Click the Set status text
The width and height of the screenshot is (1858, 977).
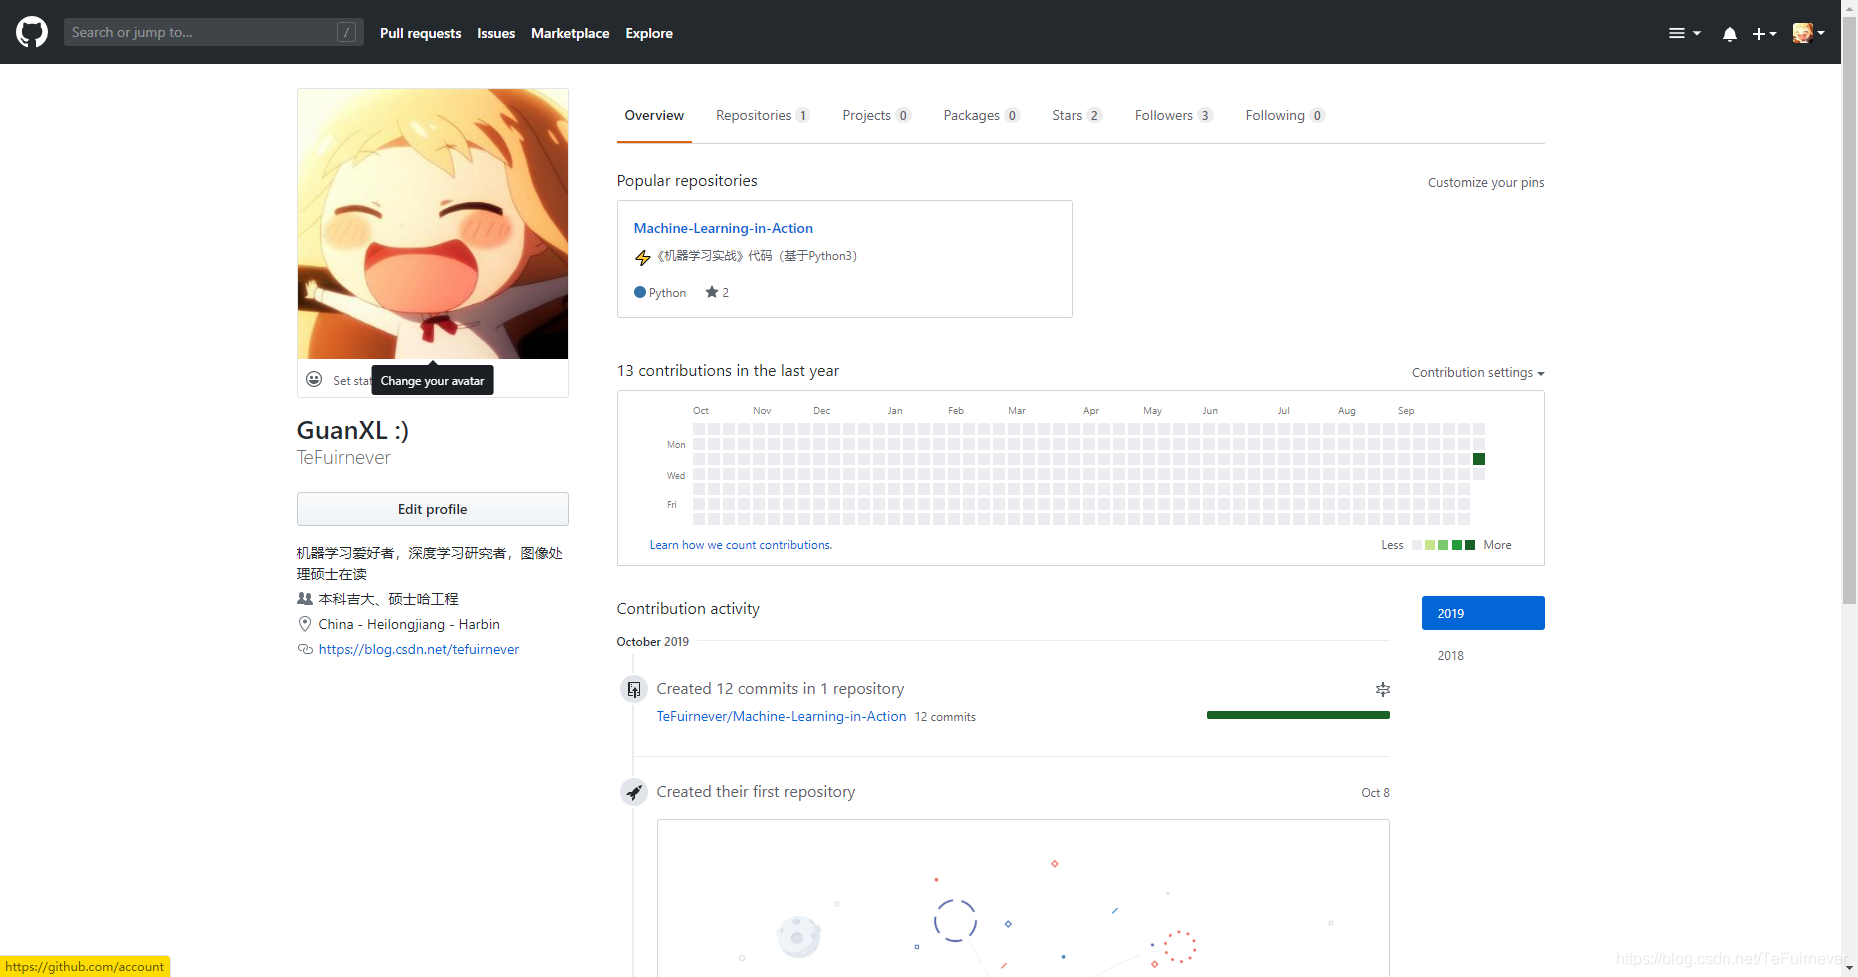[x=351, y=380]
